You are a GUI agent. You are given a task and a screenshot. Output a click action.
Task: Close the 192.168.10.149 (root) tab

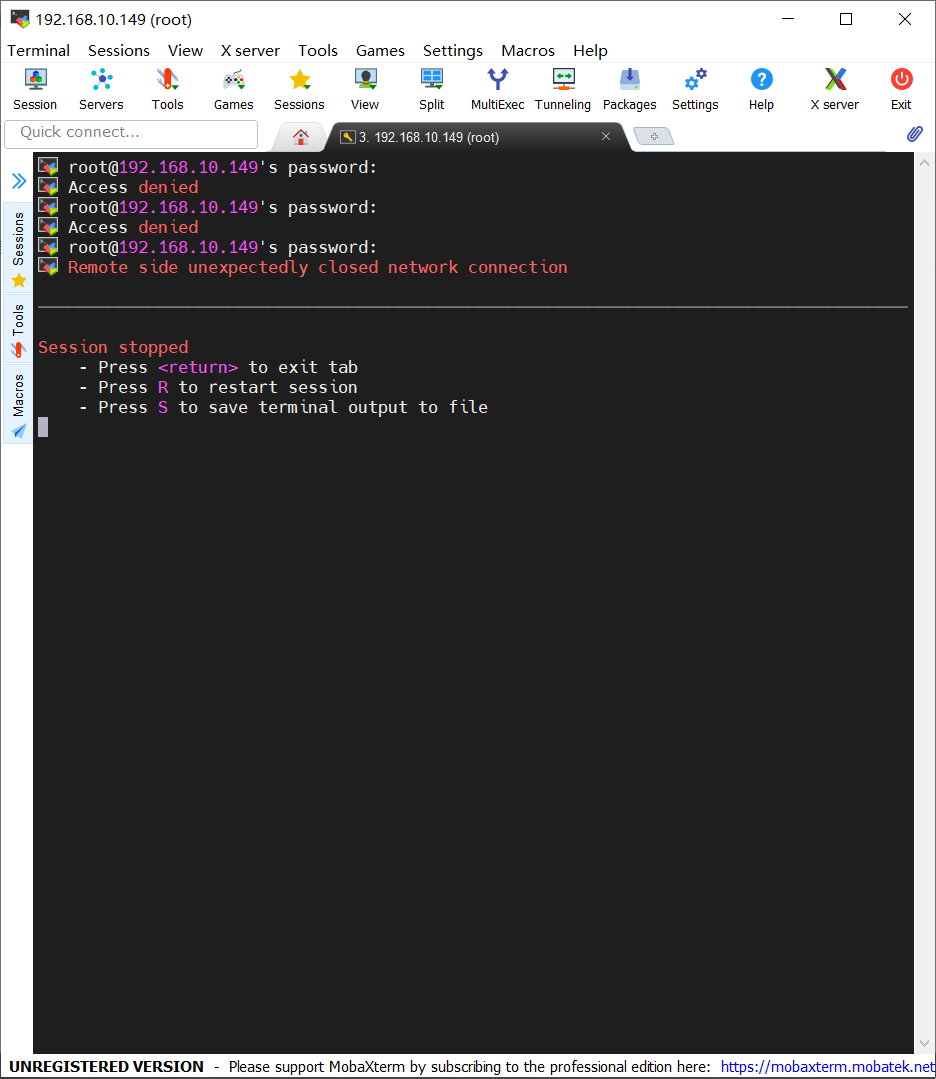point(606,136)
